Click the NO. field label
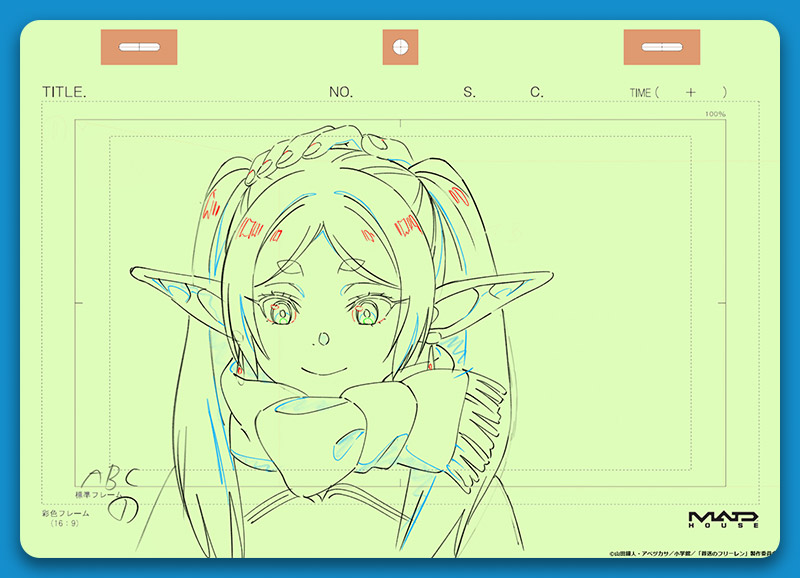The width and height of the screenshot is (800, 578). pyautogui.click(x=341, y=92)
